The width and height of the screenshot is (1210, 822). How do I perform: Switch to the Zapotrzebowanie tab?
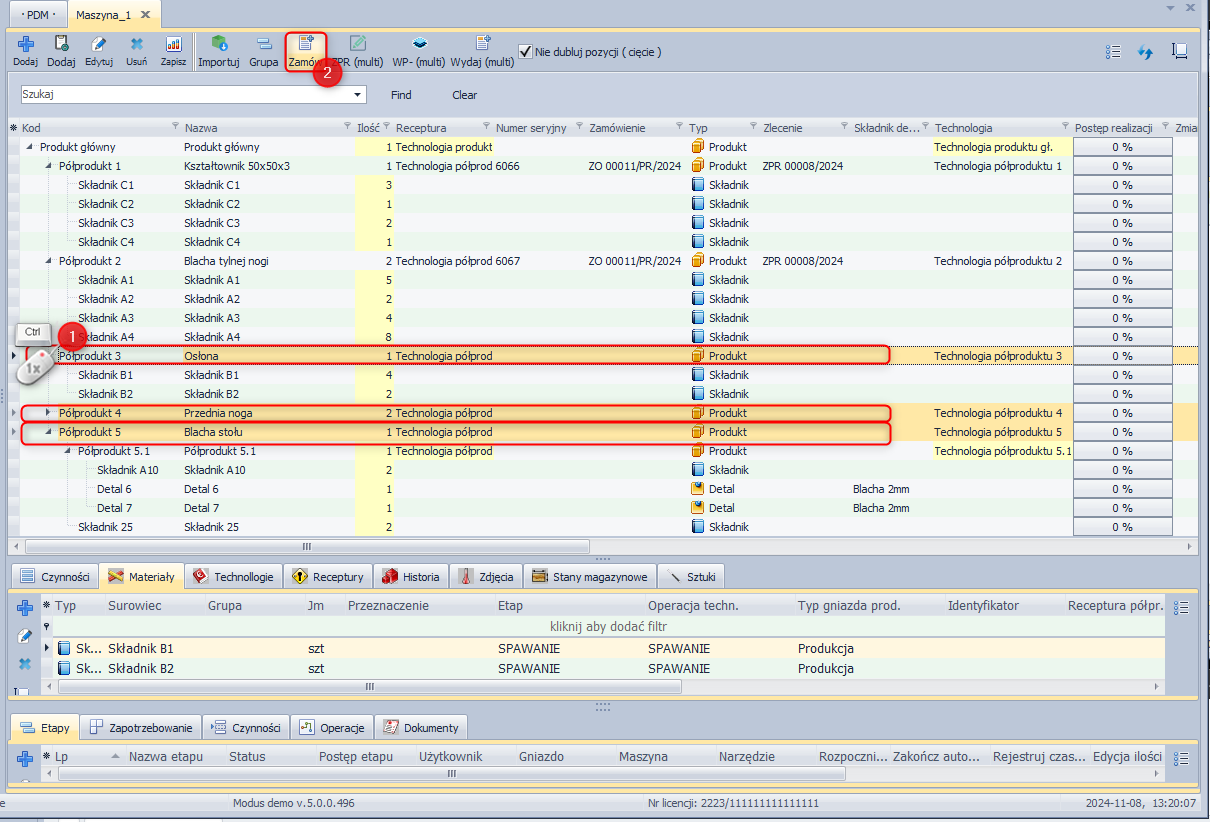[142, 727]
